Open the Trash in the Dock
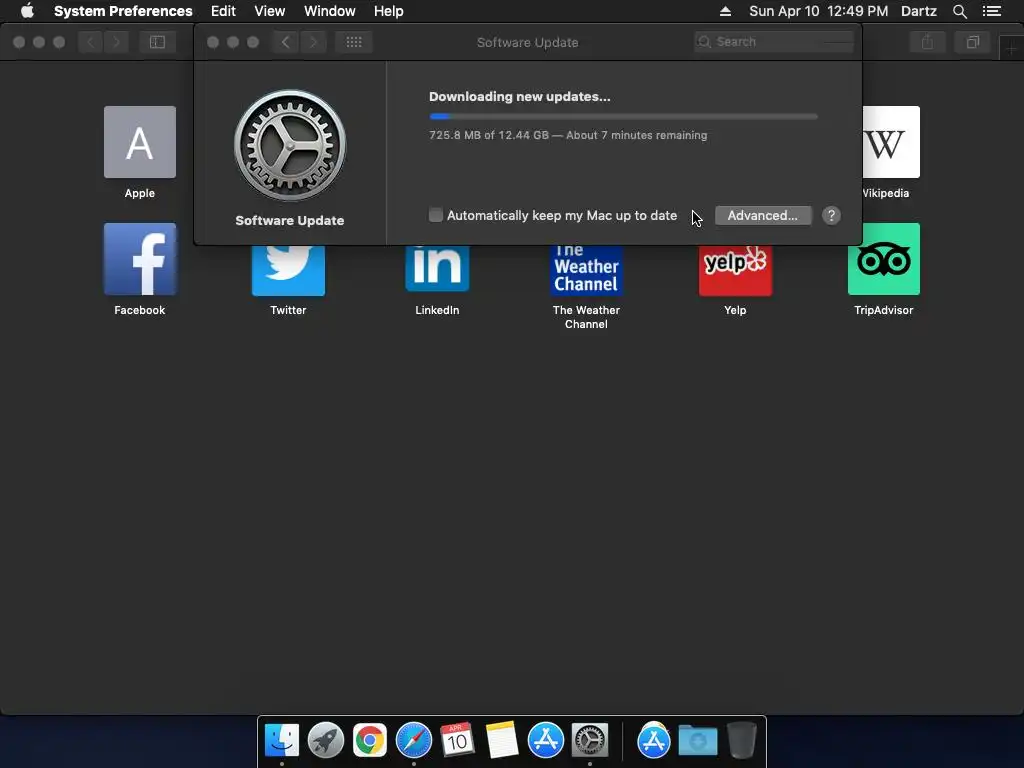Viewport: 1024px width, 768px height. (741, 740)
